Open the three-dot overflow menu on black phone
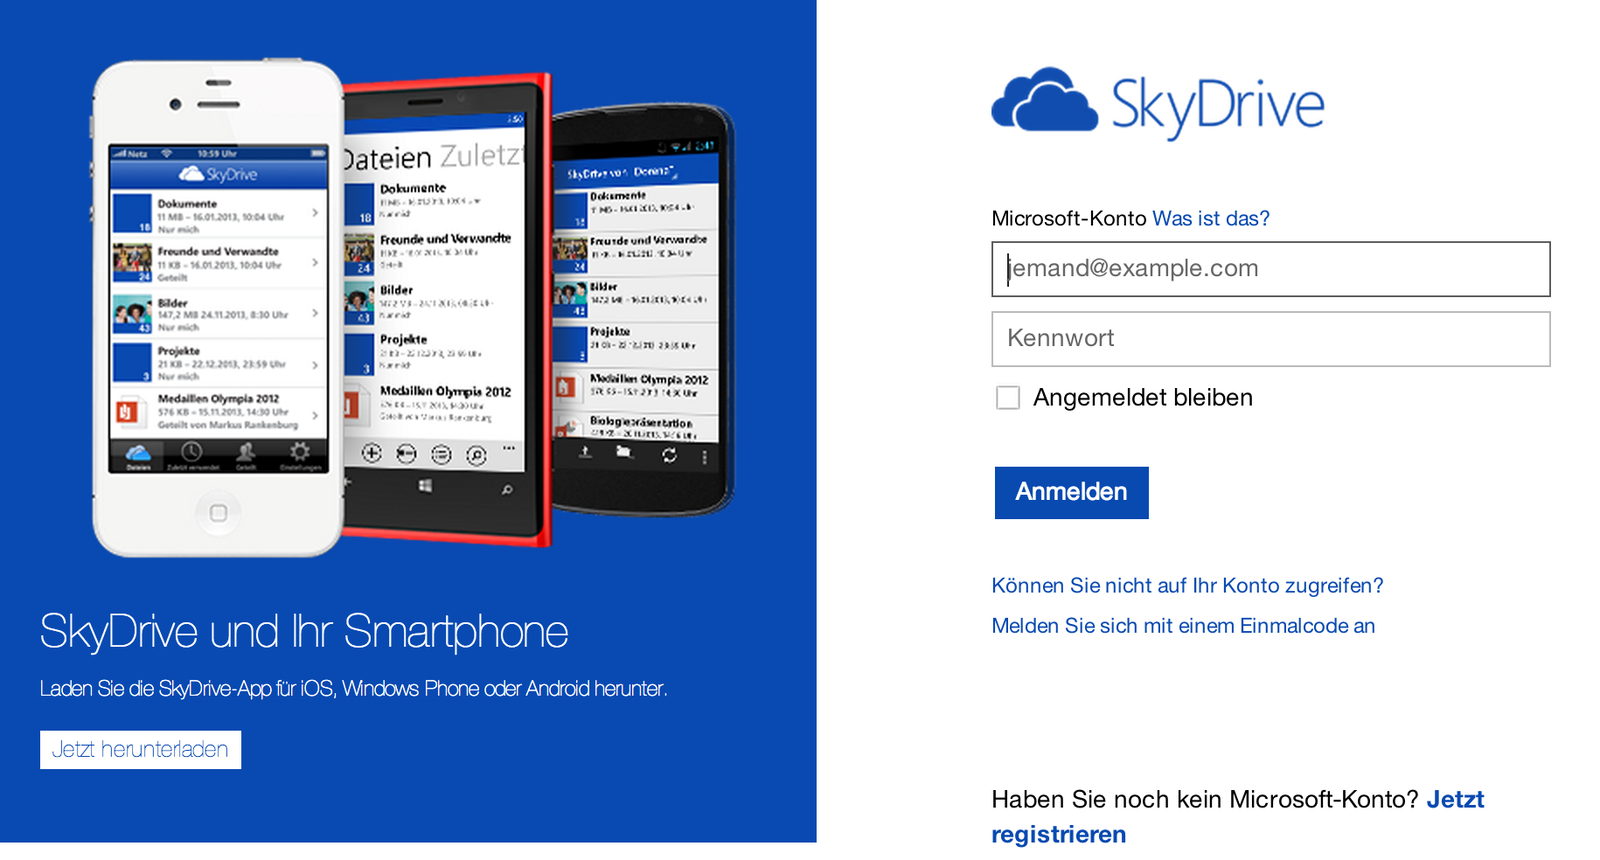This screenshot has height=860, width=1600. 705,457
